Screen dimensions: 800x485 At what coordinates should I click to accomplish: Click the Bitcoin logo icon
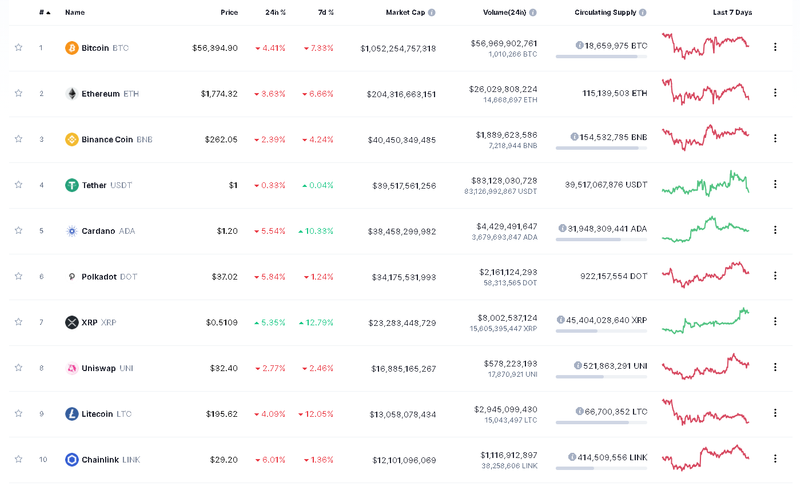71,48
